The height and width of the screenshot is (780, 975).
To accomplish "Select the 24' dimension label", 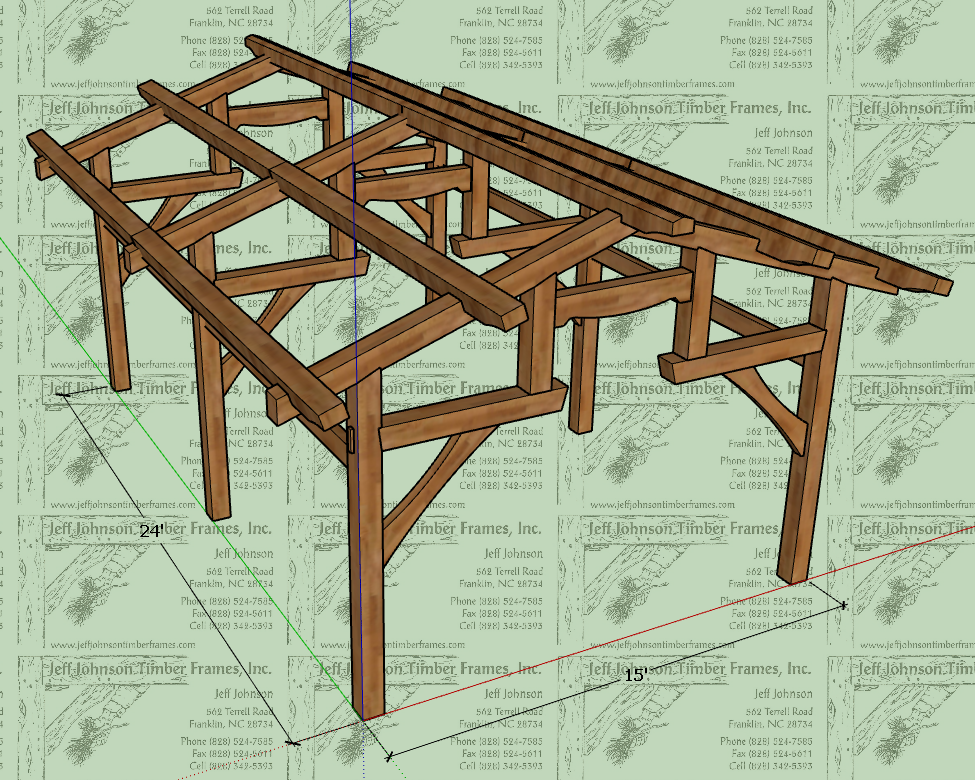I will tap(152, 531).
